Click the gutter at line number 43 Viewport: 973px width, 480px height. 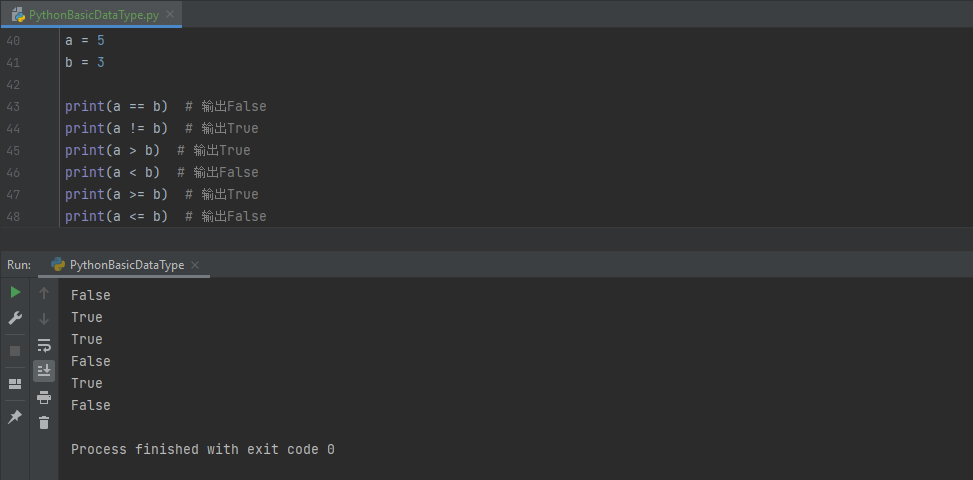click(x=13, y=106)
